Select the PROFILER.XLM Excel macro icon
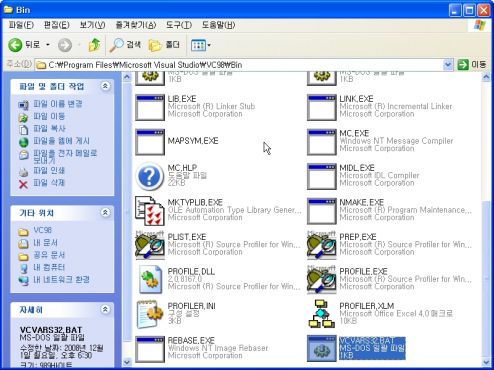 322,314
